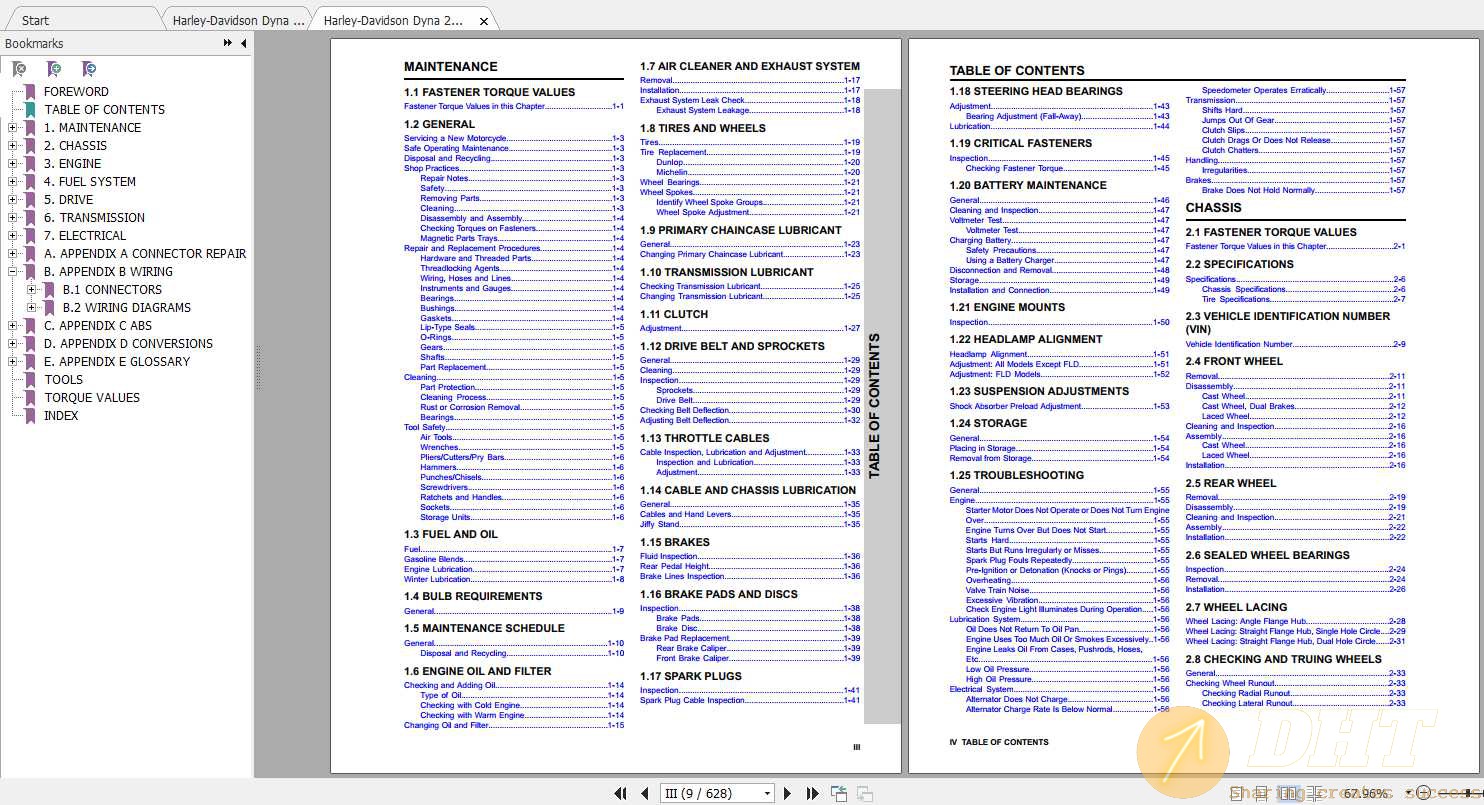Screen dimensions: 1484x805
Task: Expand the C. APPENDIX C ABS bookmark
Action: click(x=12, y=326)
